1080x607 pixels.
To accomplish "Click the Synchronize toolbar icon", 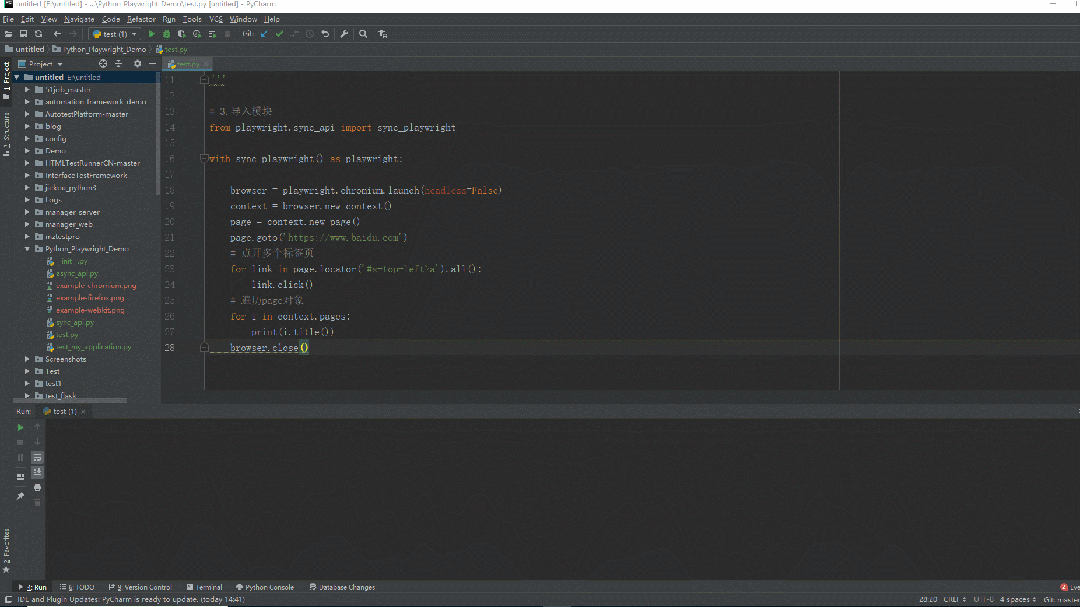I will (x=39, y=34).
